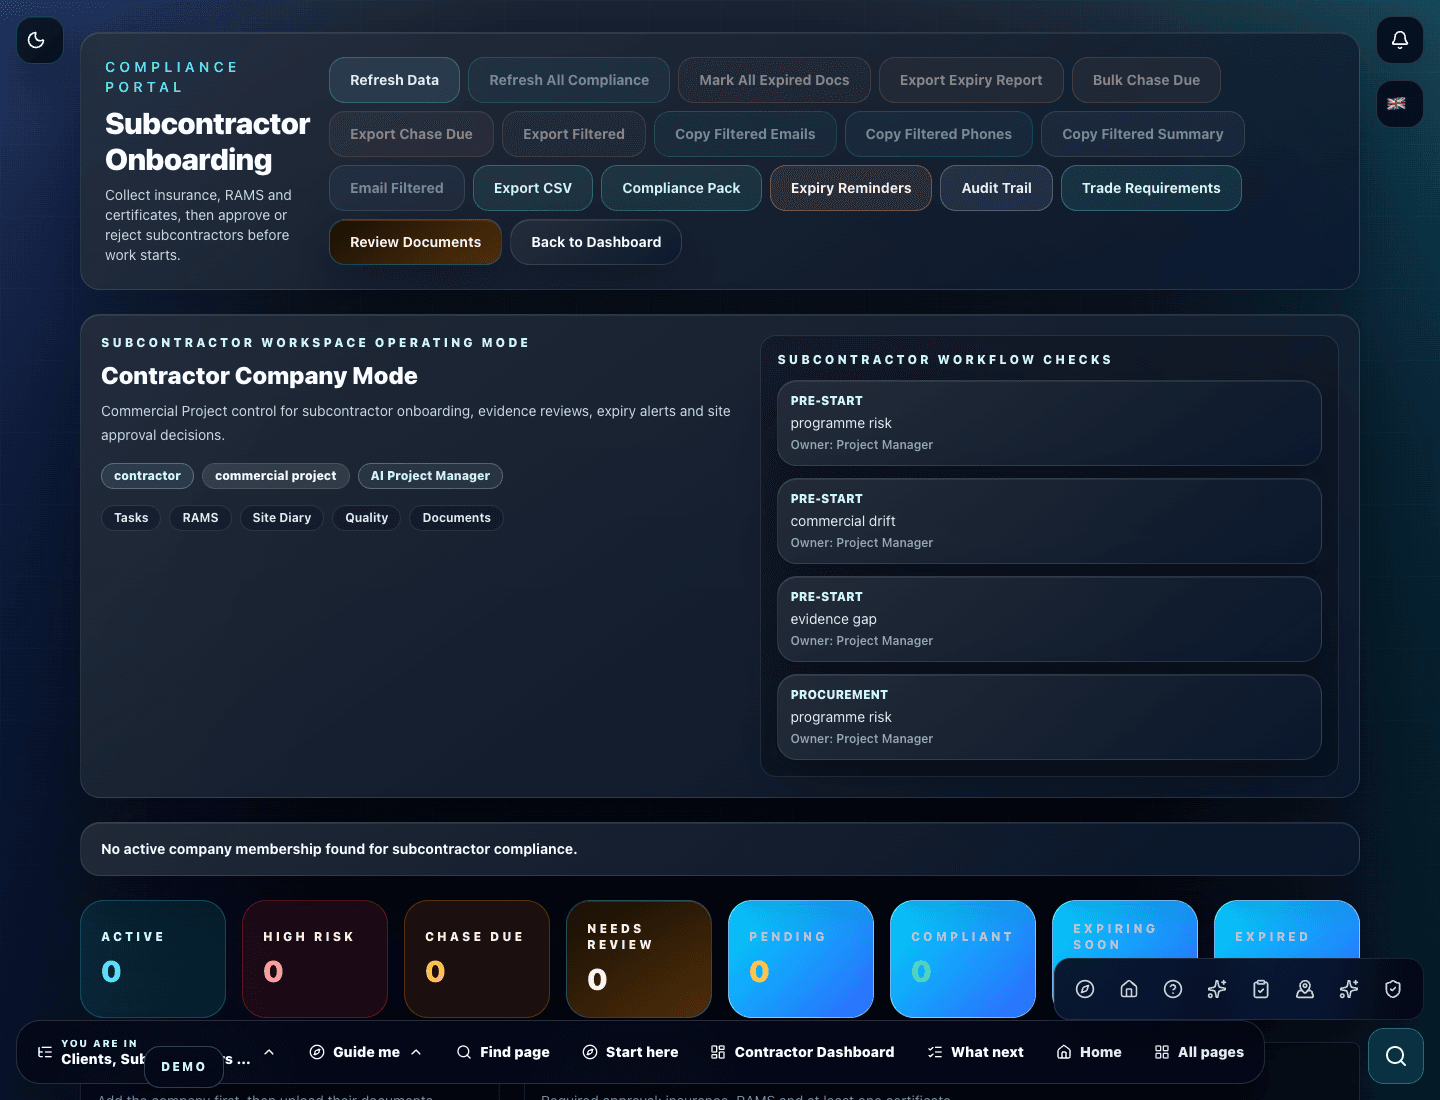
Task: Click the DEMO badge
Action: tap(184, 1067)
